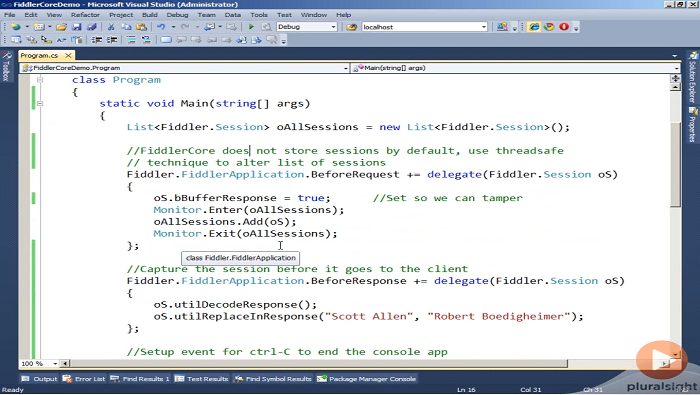Save the current file with disk icon
Viewport: 700px width, 395px height.
point(76,27)
